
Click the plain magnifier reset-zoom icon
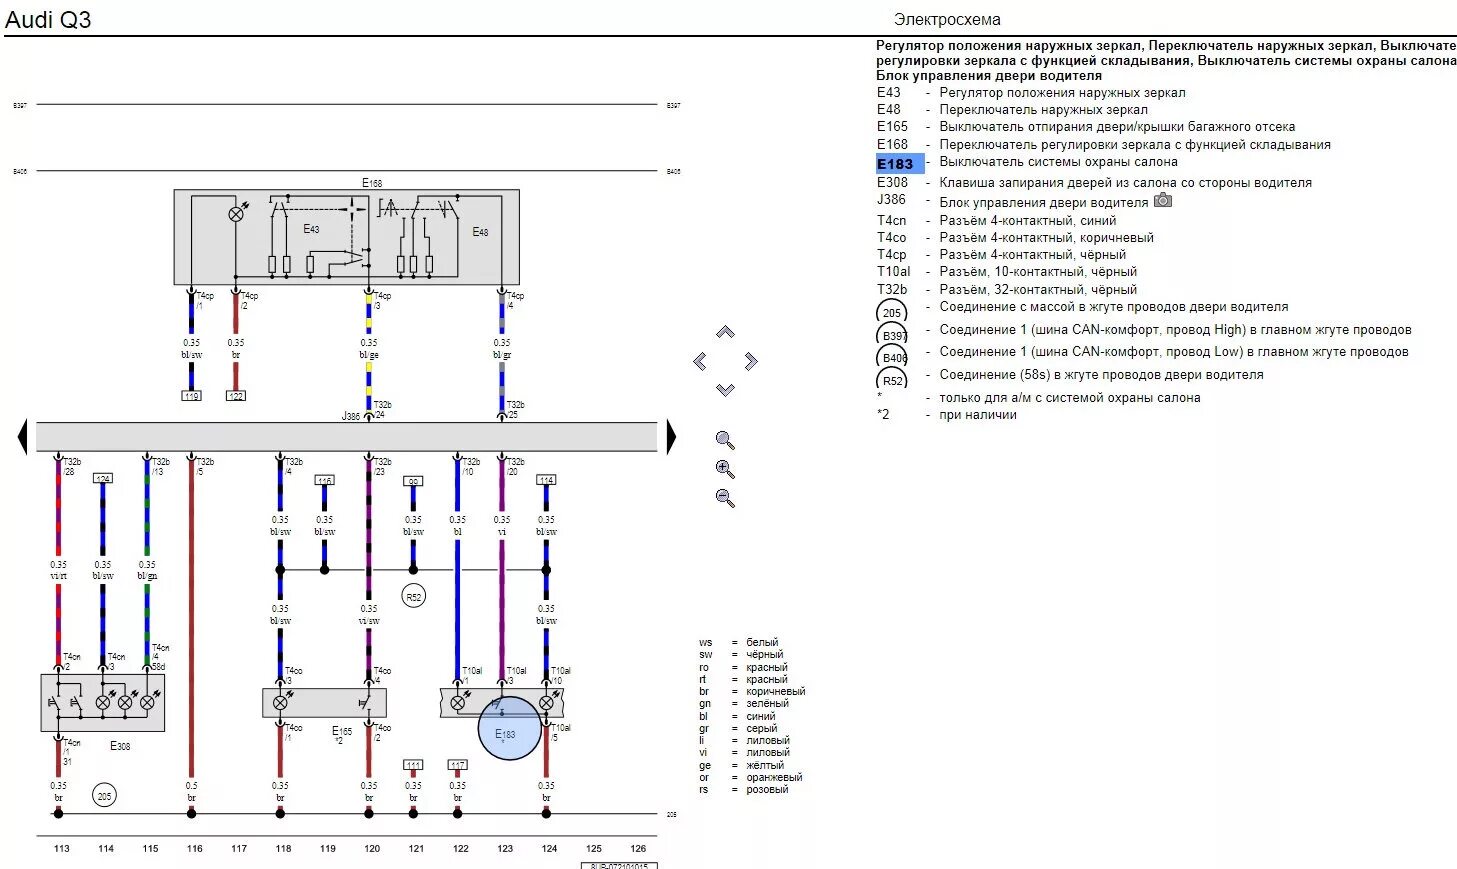pos(725,440)
